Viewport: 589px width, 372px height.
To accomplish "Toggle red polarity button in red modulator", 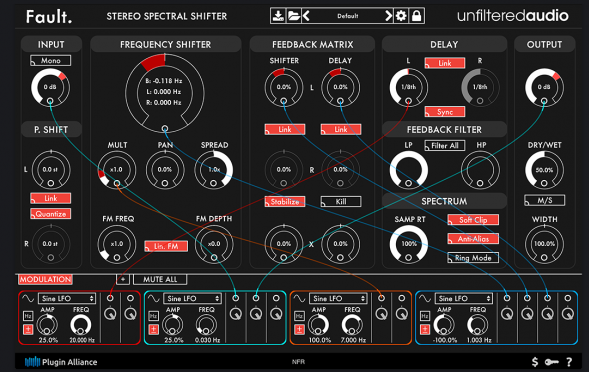I will tap(28, 330).
